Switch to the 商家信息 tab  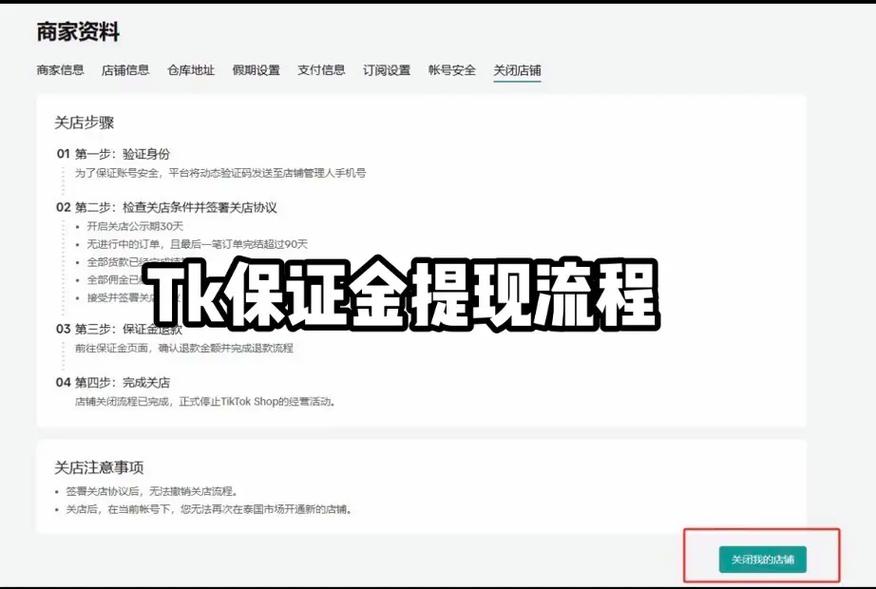59,70
